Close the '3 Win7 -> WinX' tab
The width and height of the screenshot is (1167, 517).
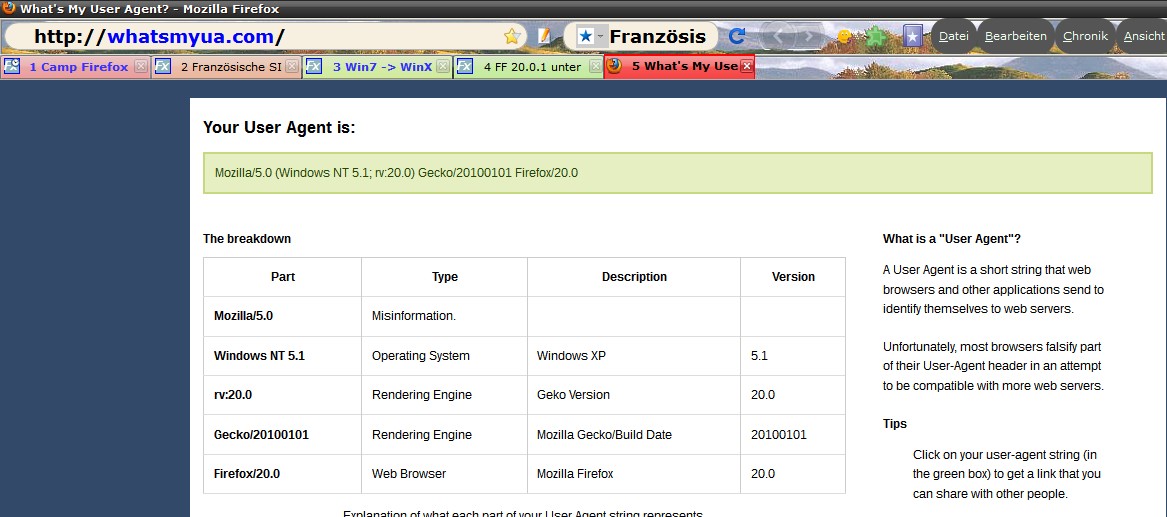442,67
